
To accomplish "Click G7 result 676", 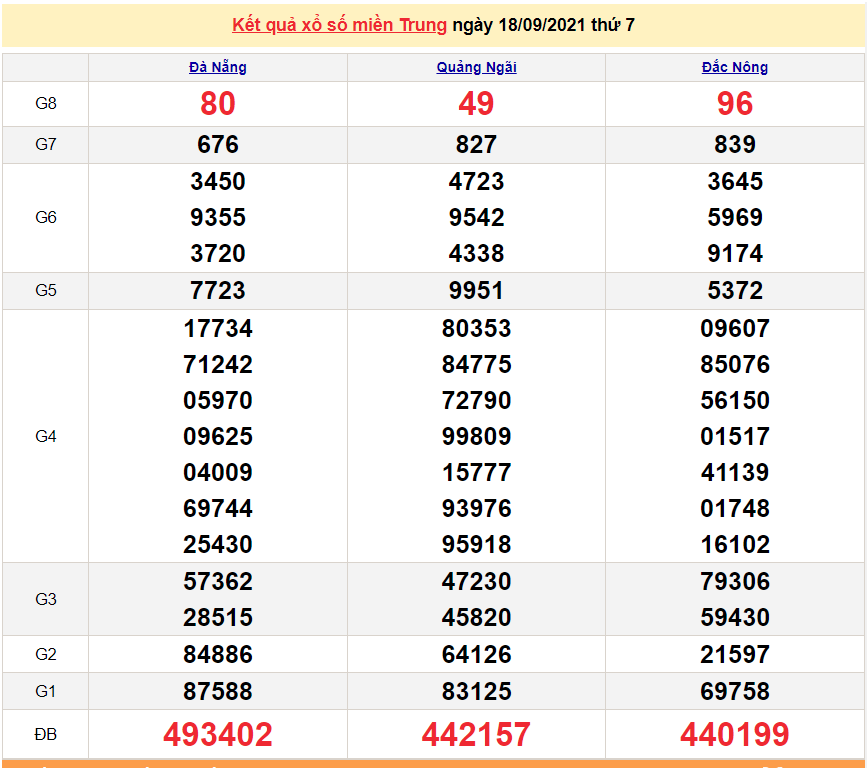I will tap(218, 144).
